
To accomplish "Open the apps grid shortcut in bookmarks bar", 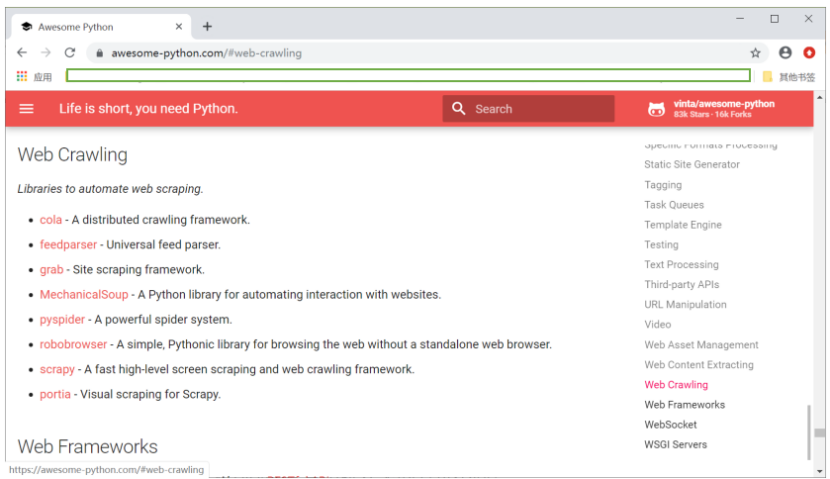I will (x=22, y=76).
